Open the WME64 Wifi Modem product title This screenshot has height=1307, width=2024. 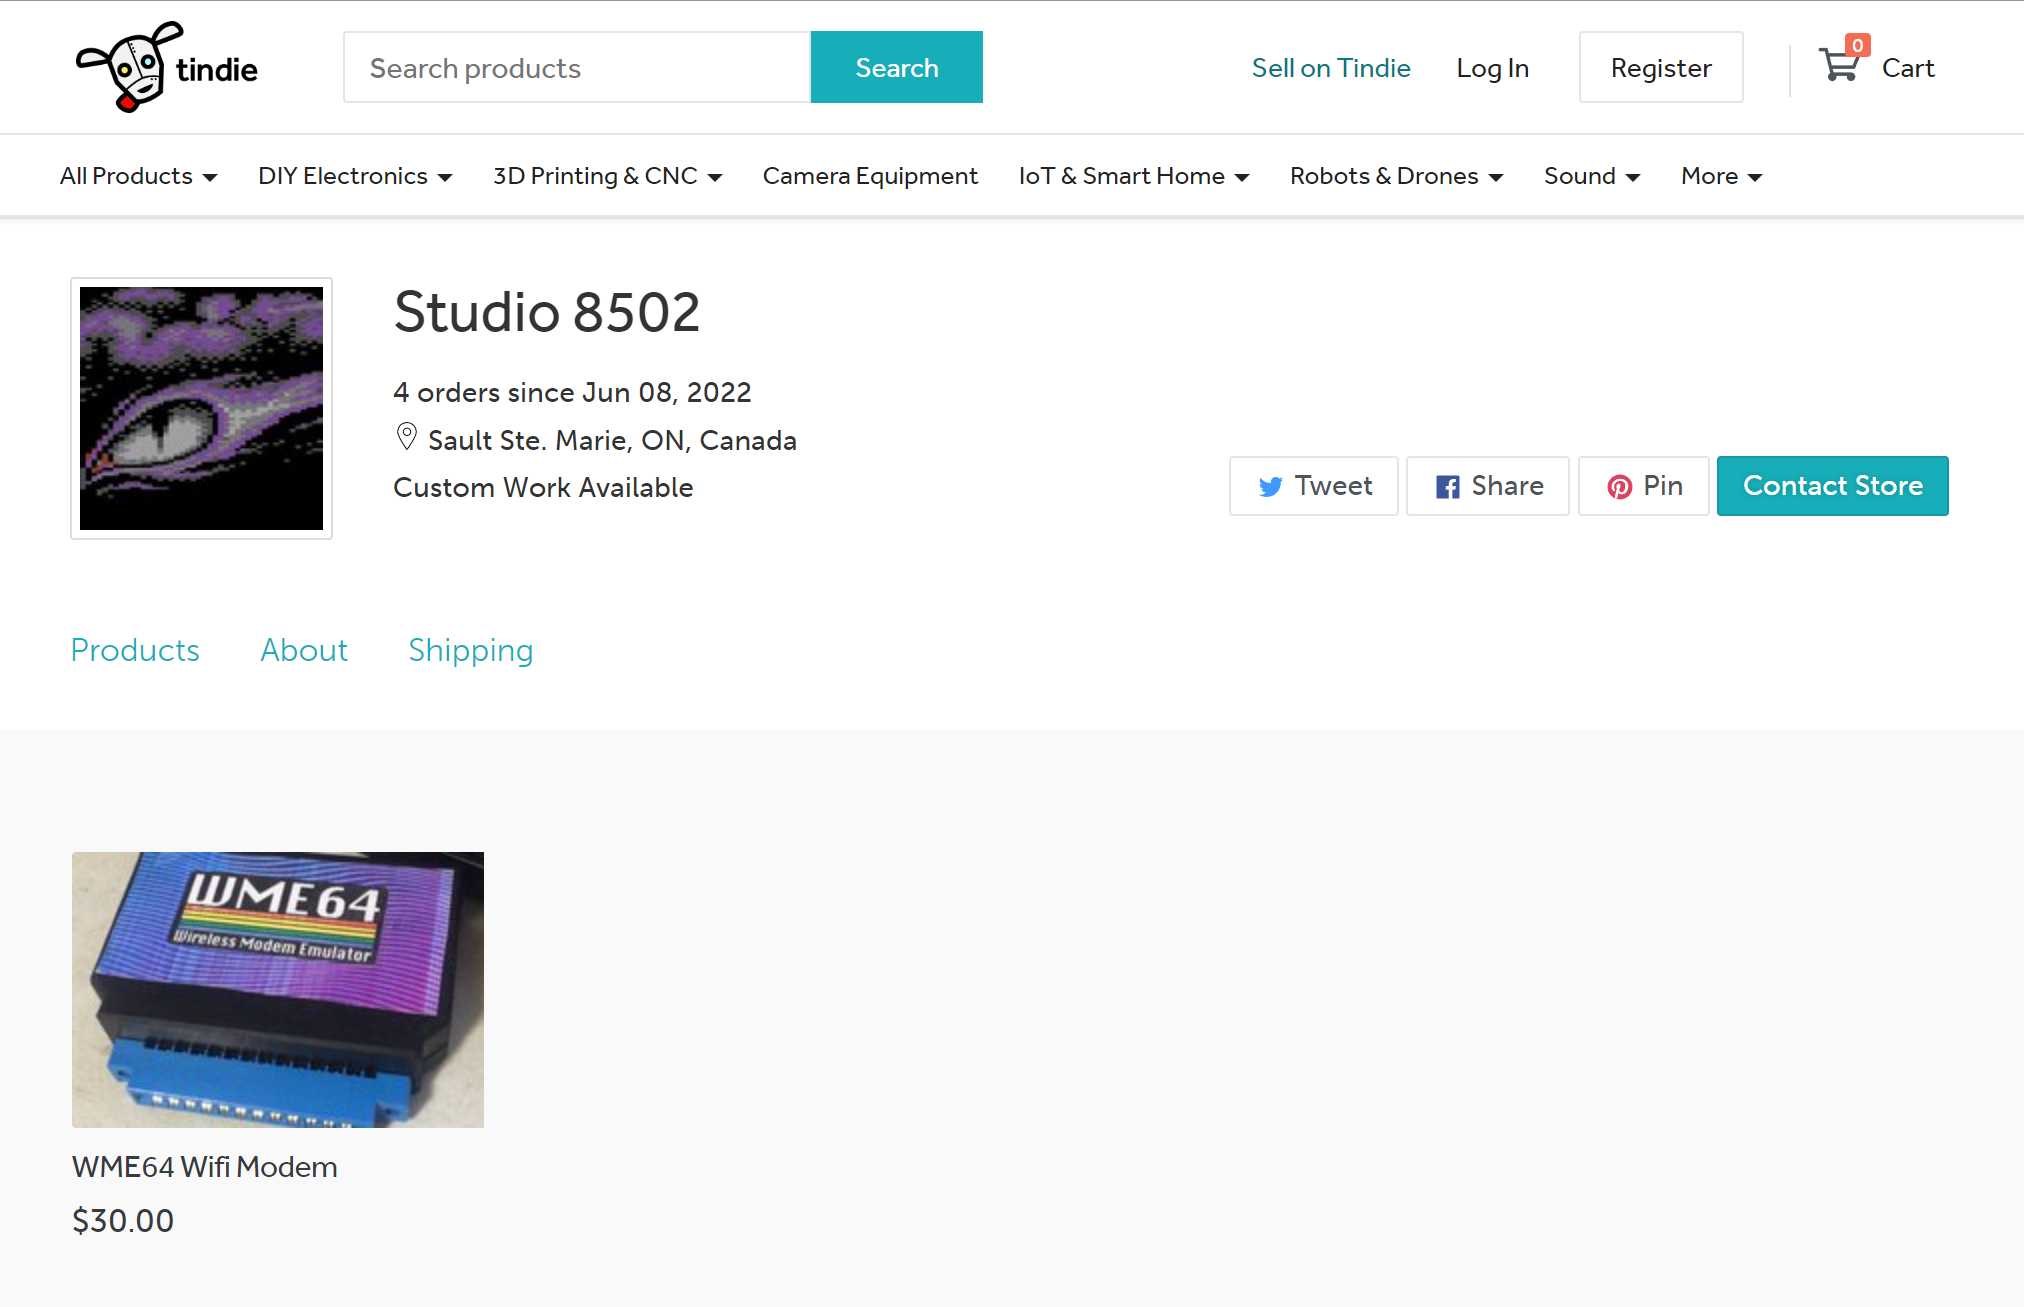pyautogui.click(x=205, y=1167)
